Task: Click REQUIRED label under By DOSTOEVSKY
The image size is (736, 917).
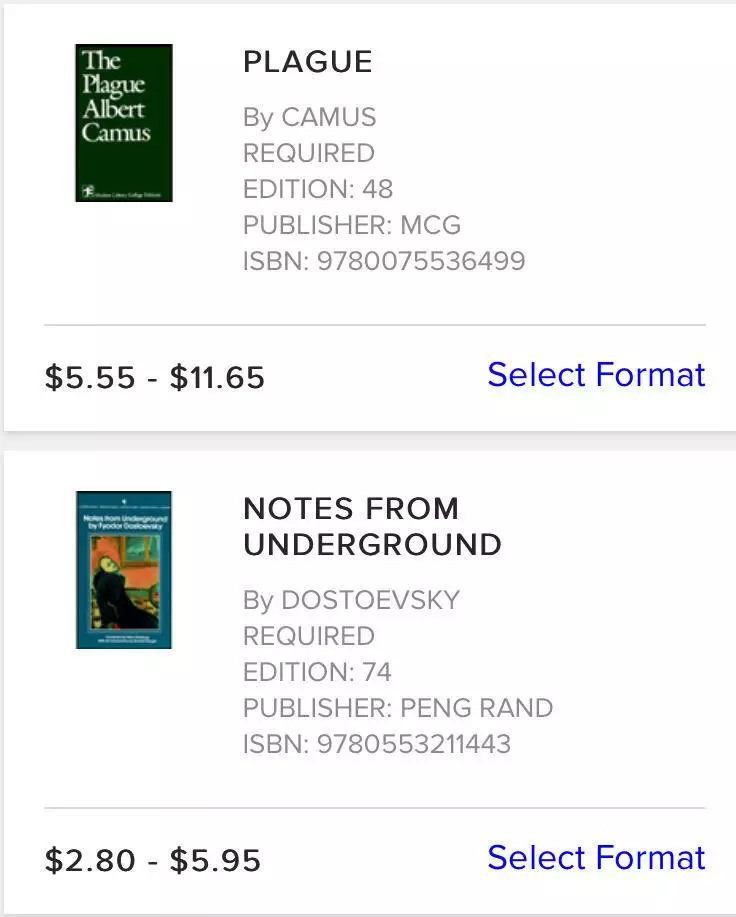Action: (x=309, y=636)
